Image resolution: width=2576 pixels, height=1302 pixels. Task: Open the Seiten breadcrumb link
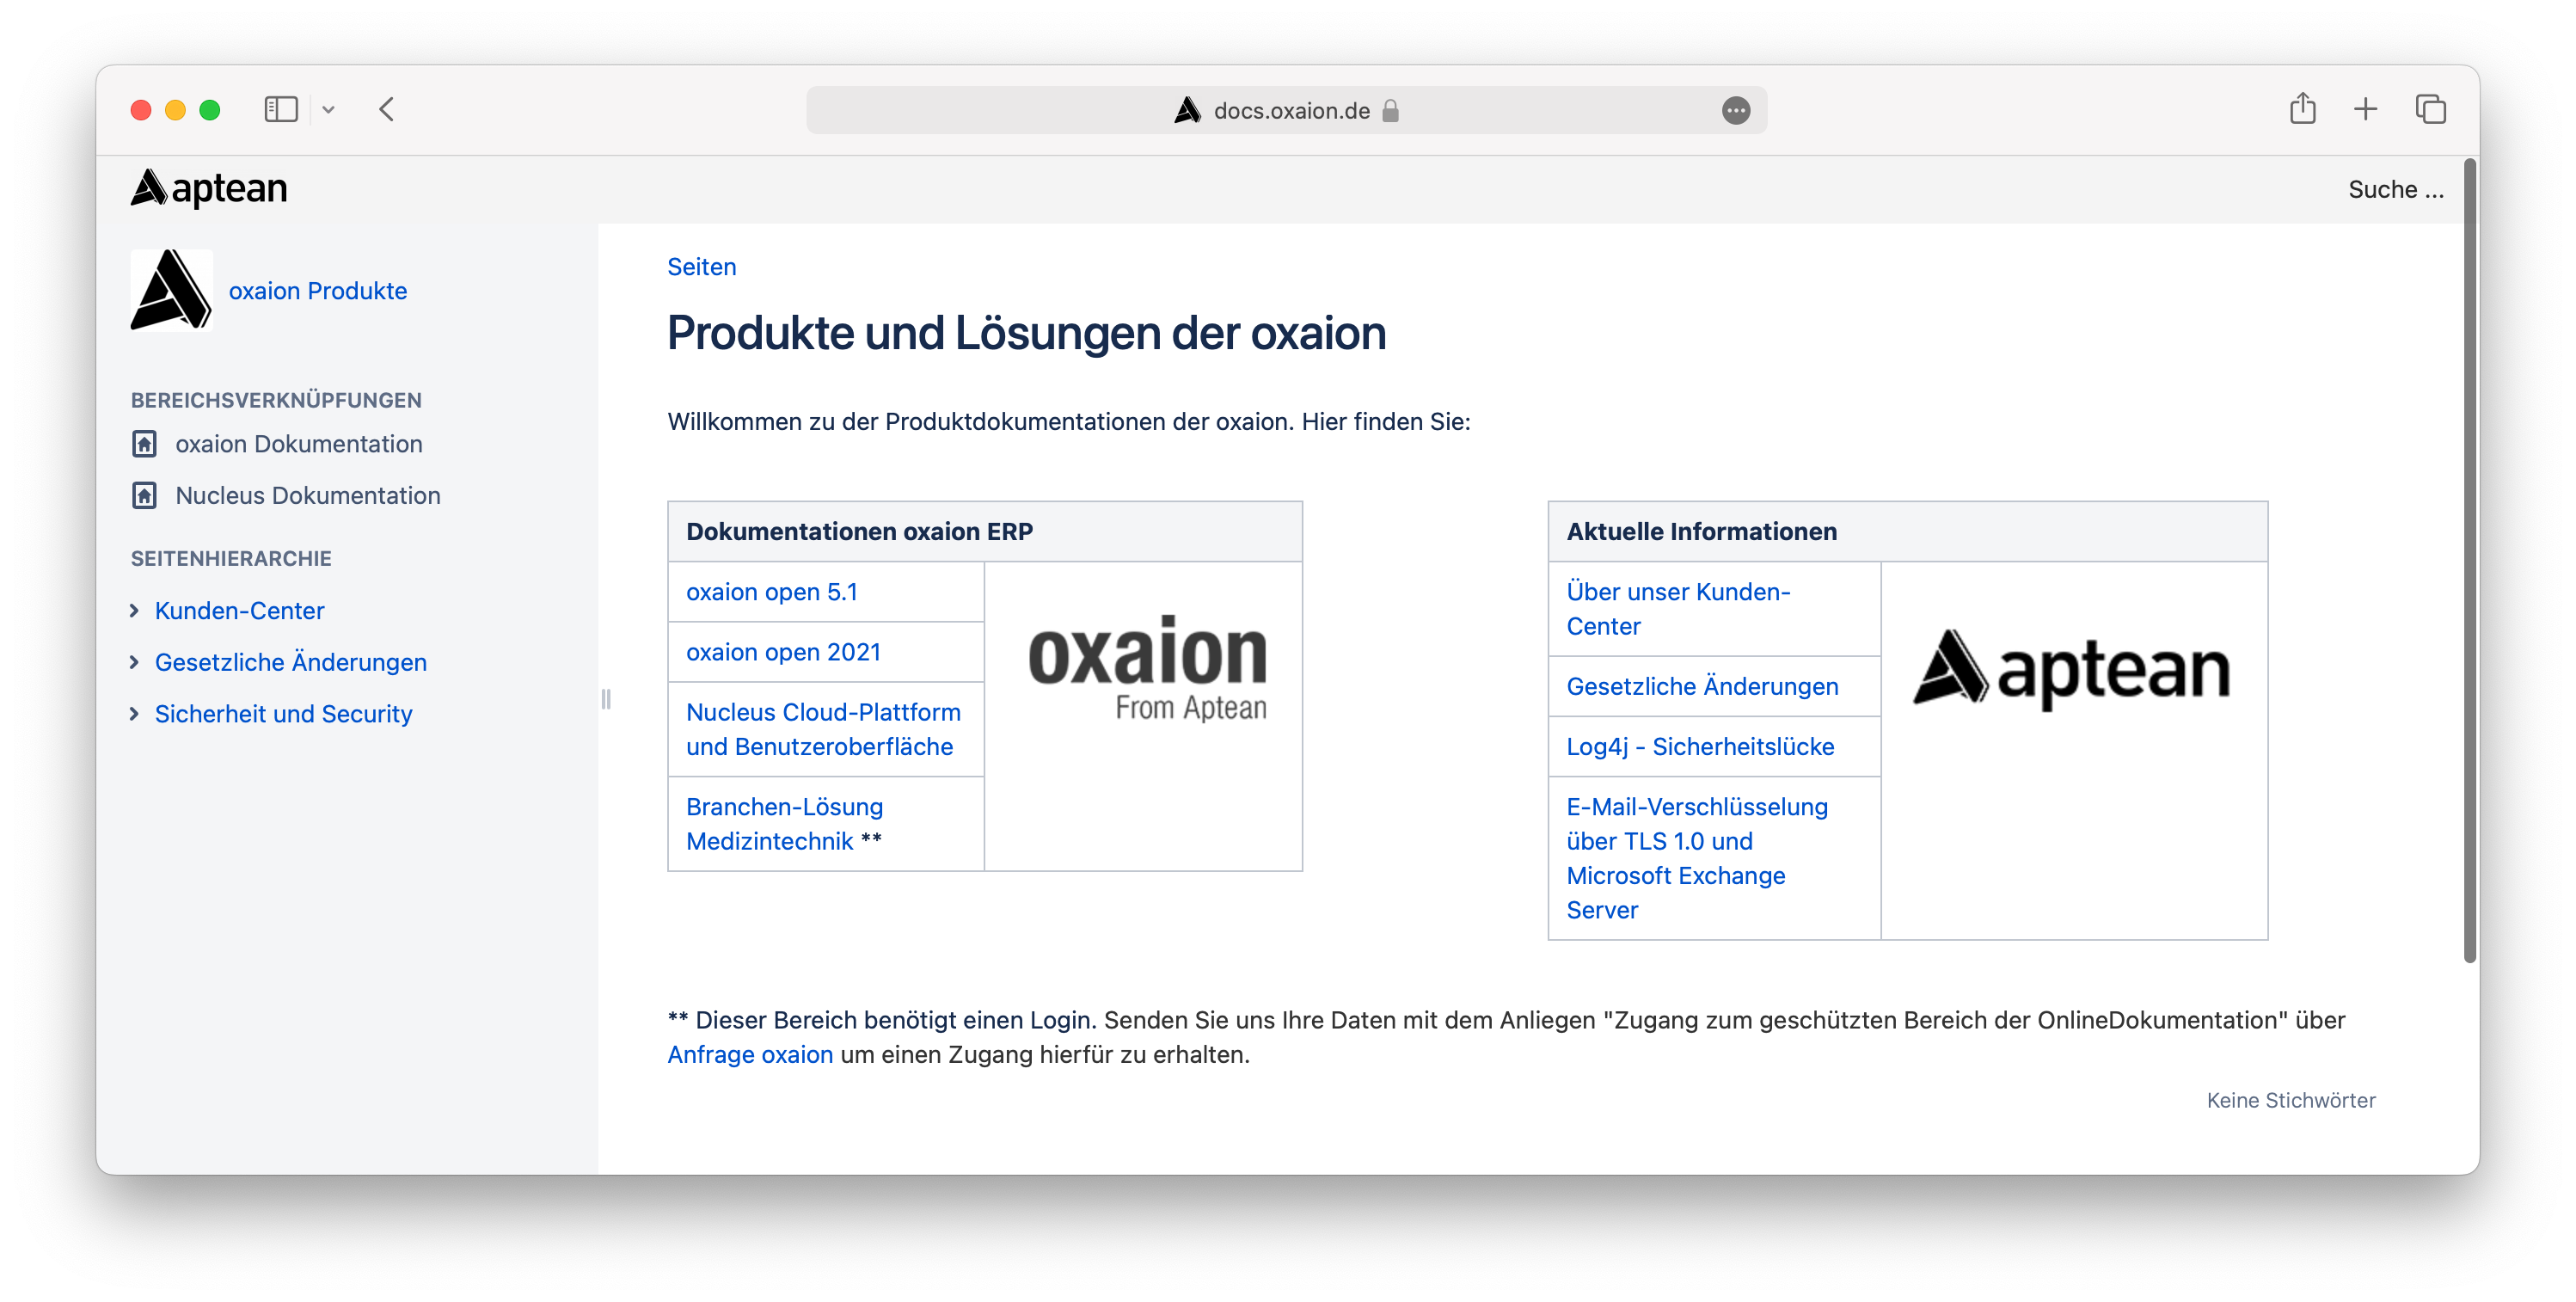coord(701,267)
